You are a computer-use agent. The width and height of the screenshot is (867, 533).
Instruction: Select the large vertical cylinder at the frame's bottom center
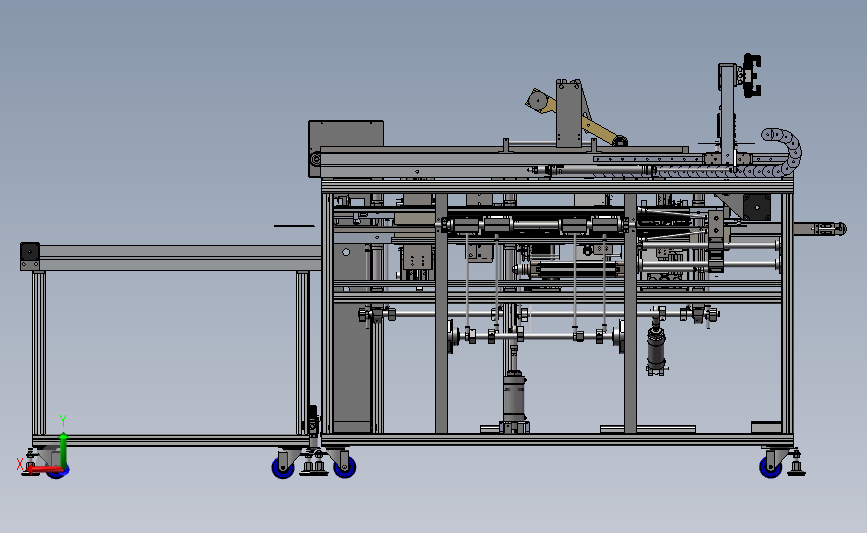pos(514,401)
